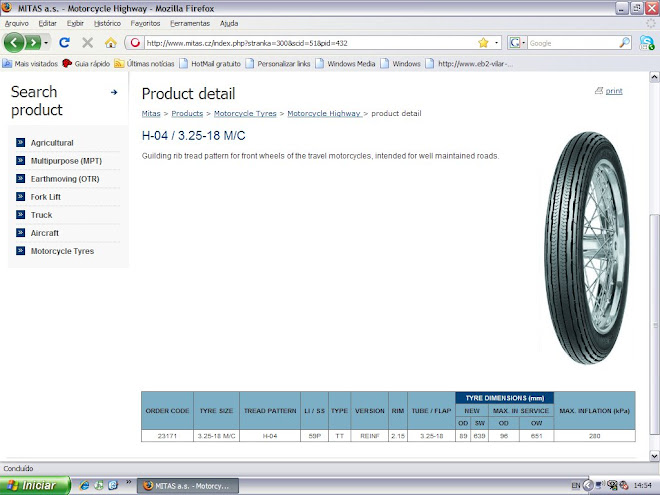Click the arrow icon beside Aircraft

point(20,233)
